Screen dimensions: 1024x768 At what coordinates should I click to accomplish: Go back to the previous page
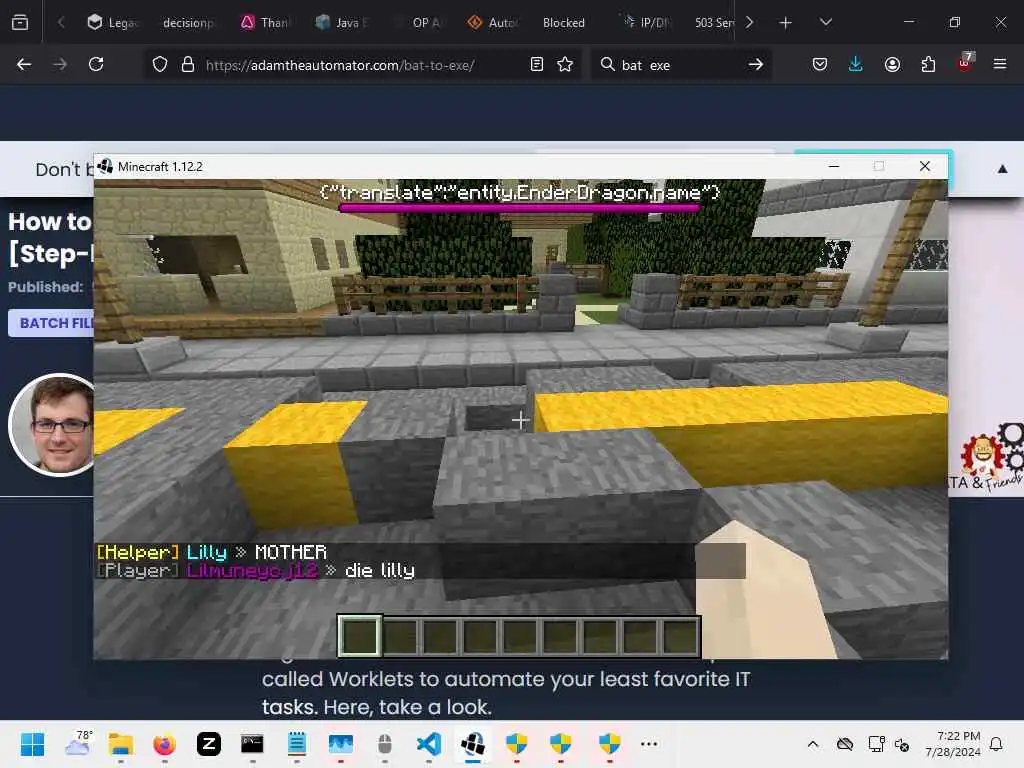(x=24, y=64)
